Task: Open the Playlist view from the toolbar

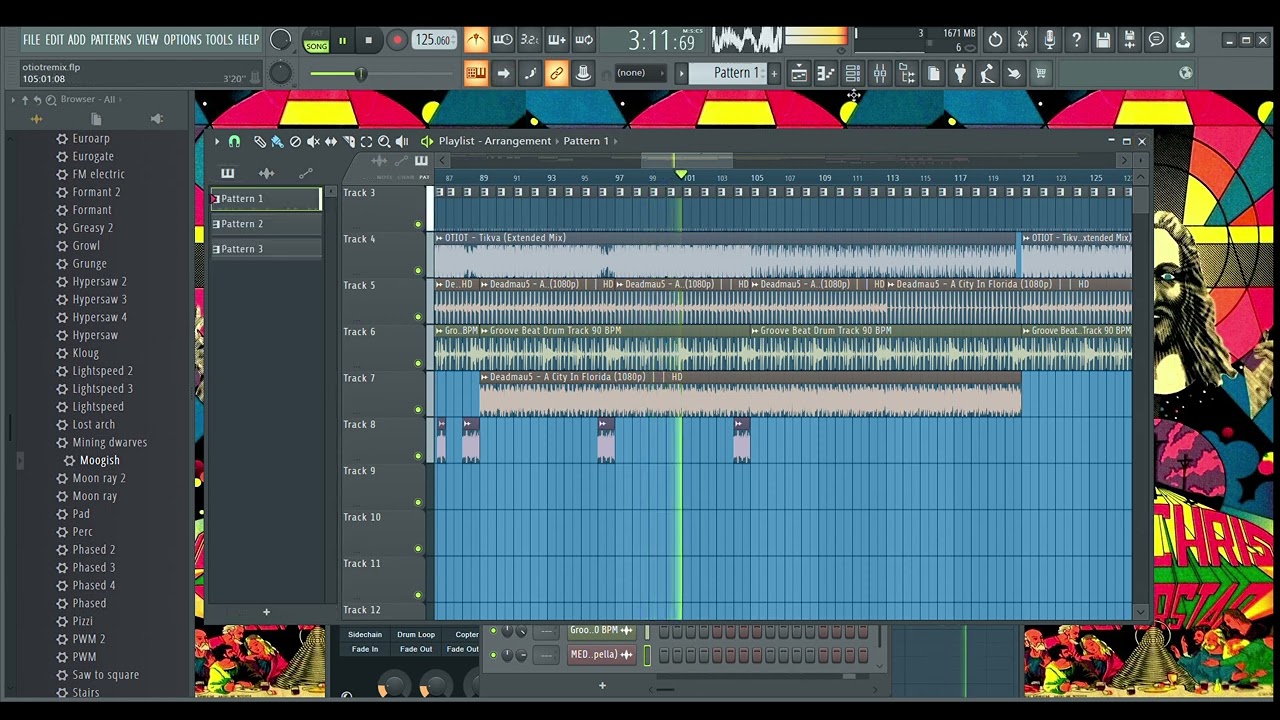Action: coord(799,73)
